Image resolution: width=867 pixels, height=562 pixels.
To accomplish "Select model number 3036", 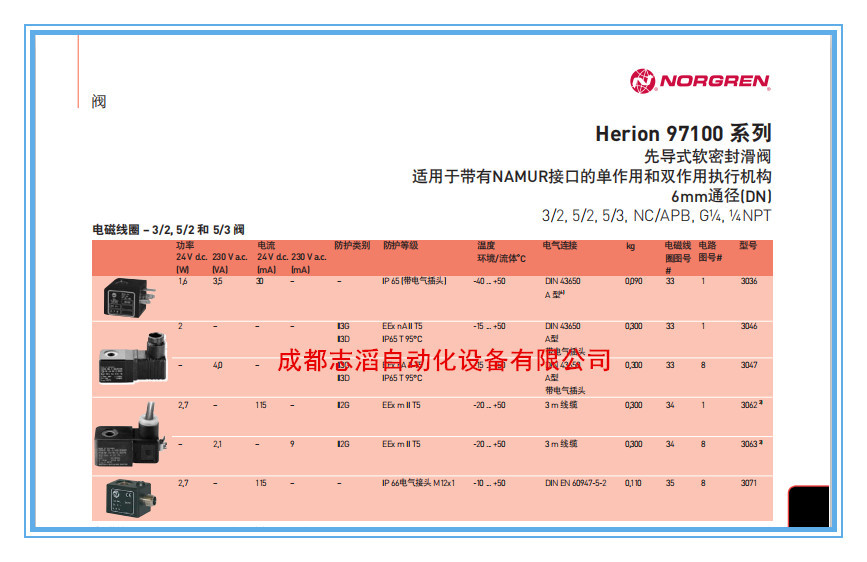I will coord(749,281).
